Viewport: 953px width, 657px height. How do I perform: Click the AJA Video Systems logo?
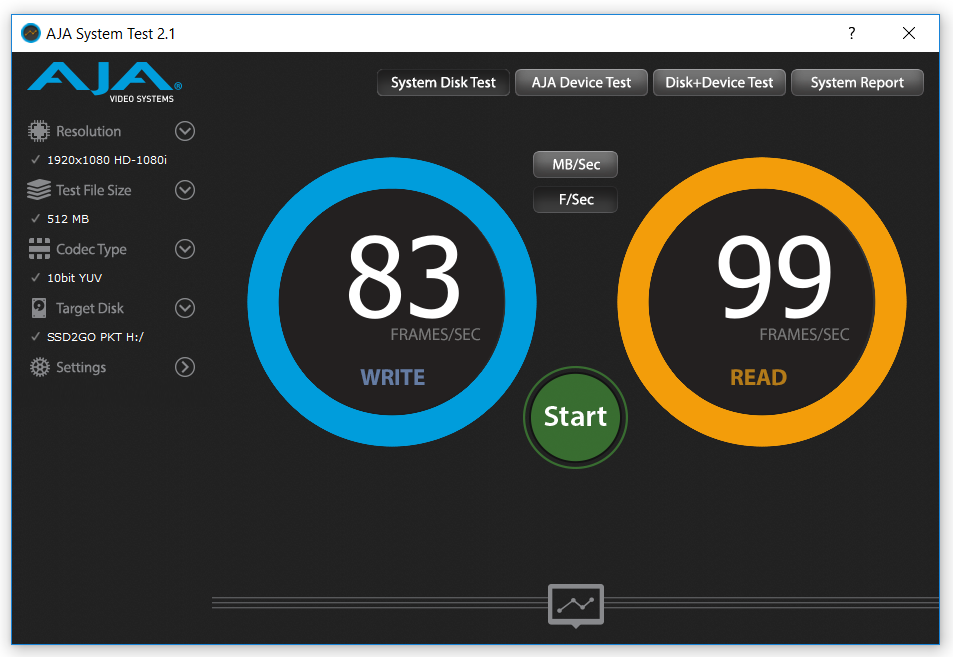click(104, 82)
